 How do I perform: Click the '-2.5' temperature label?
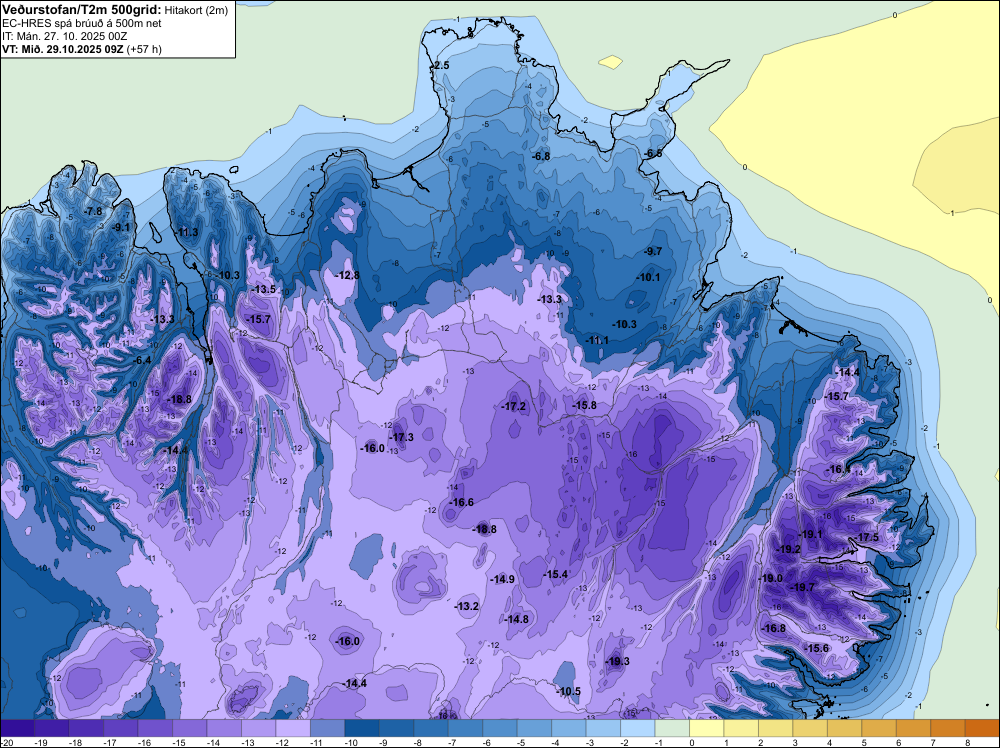click(x=439, y=66)
